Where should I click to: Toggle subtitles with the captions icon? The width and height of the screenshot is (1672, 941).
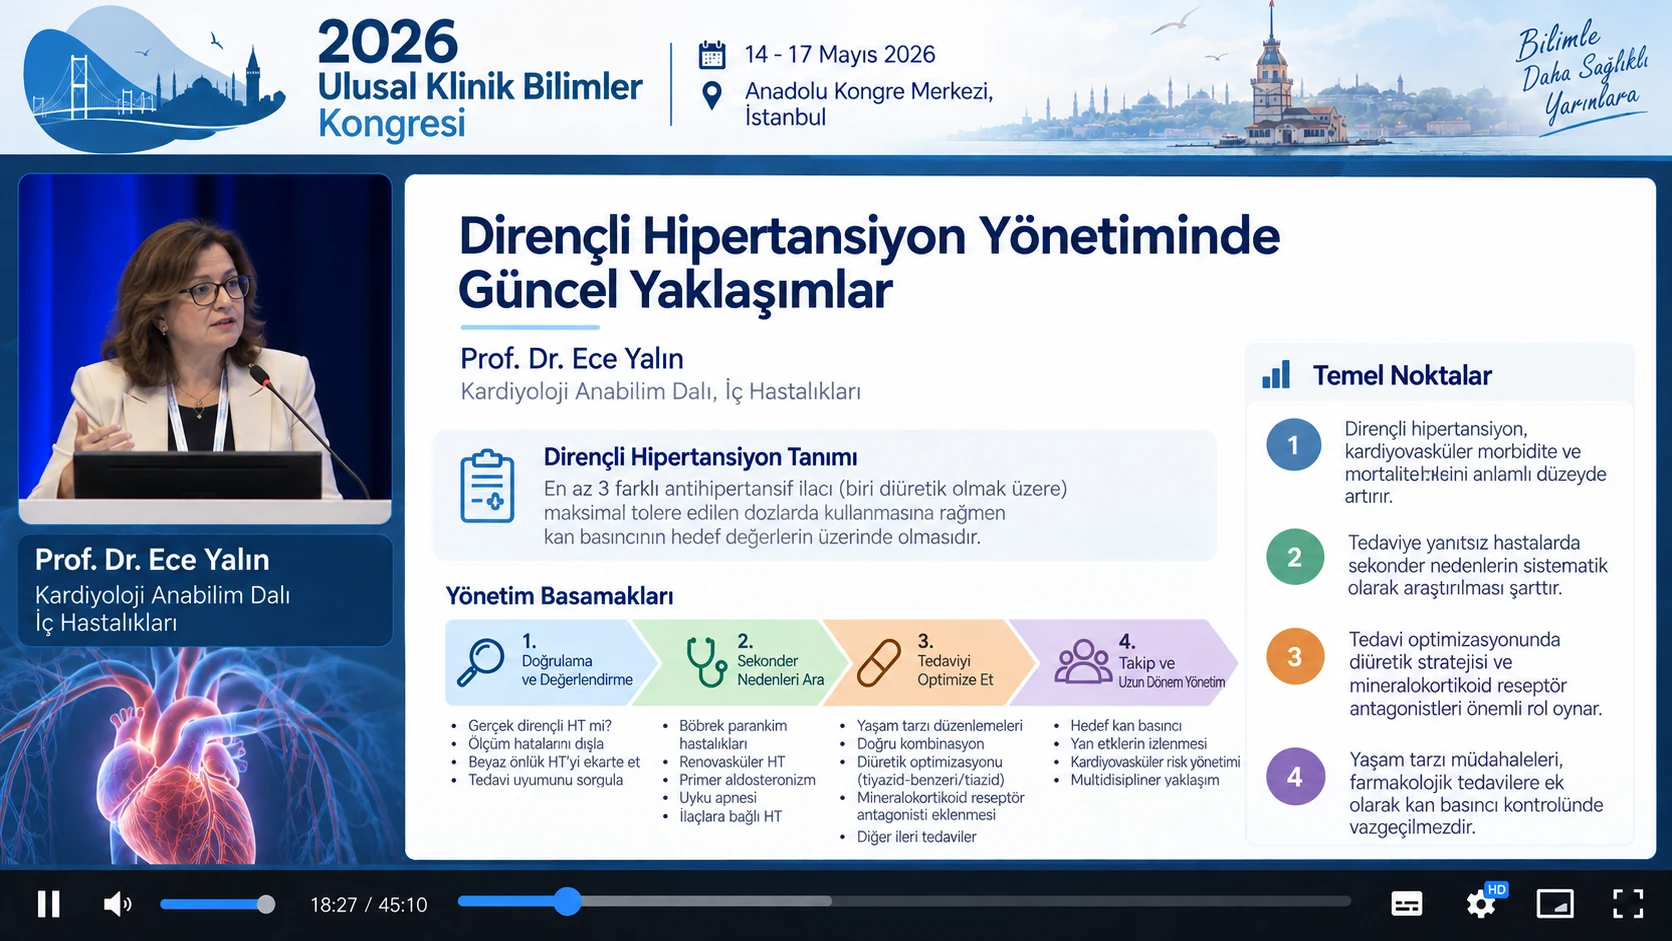click(1407, 904)
